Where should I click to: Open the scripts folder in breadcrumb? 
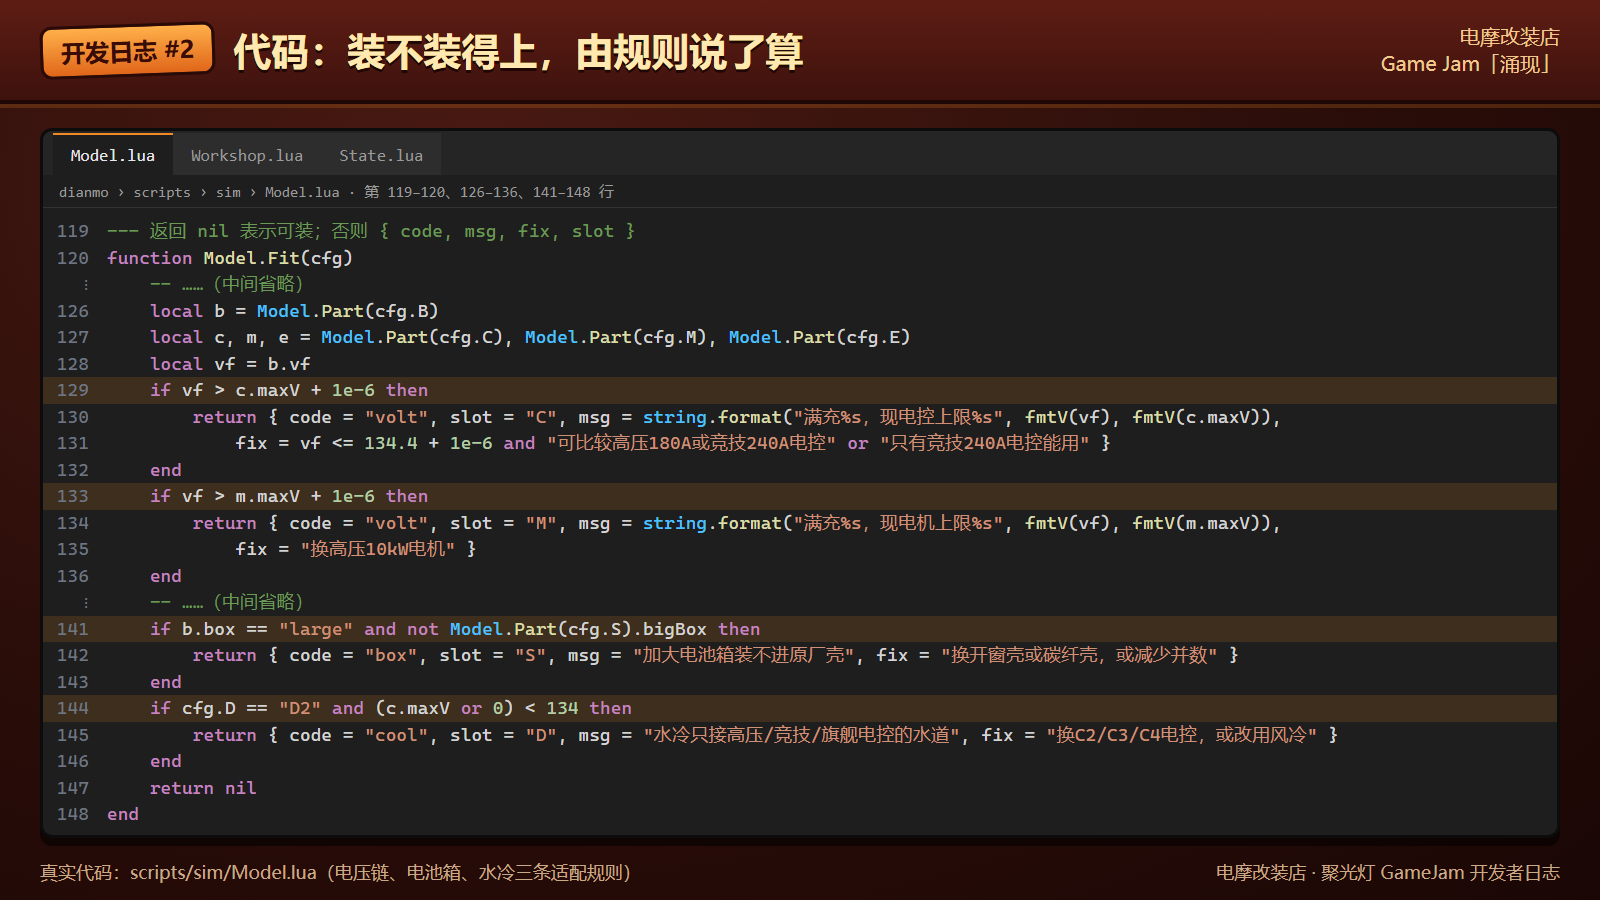pyautogui.click(x=162, y=192)
